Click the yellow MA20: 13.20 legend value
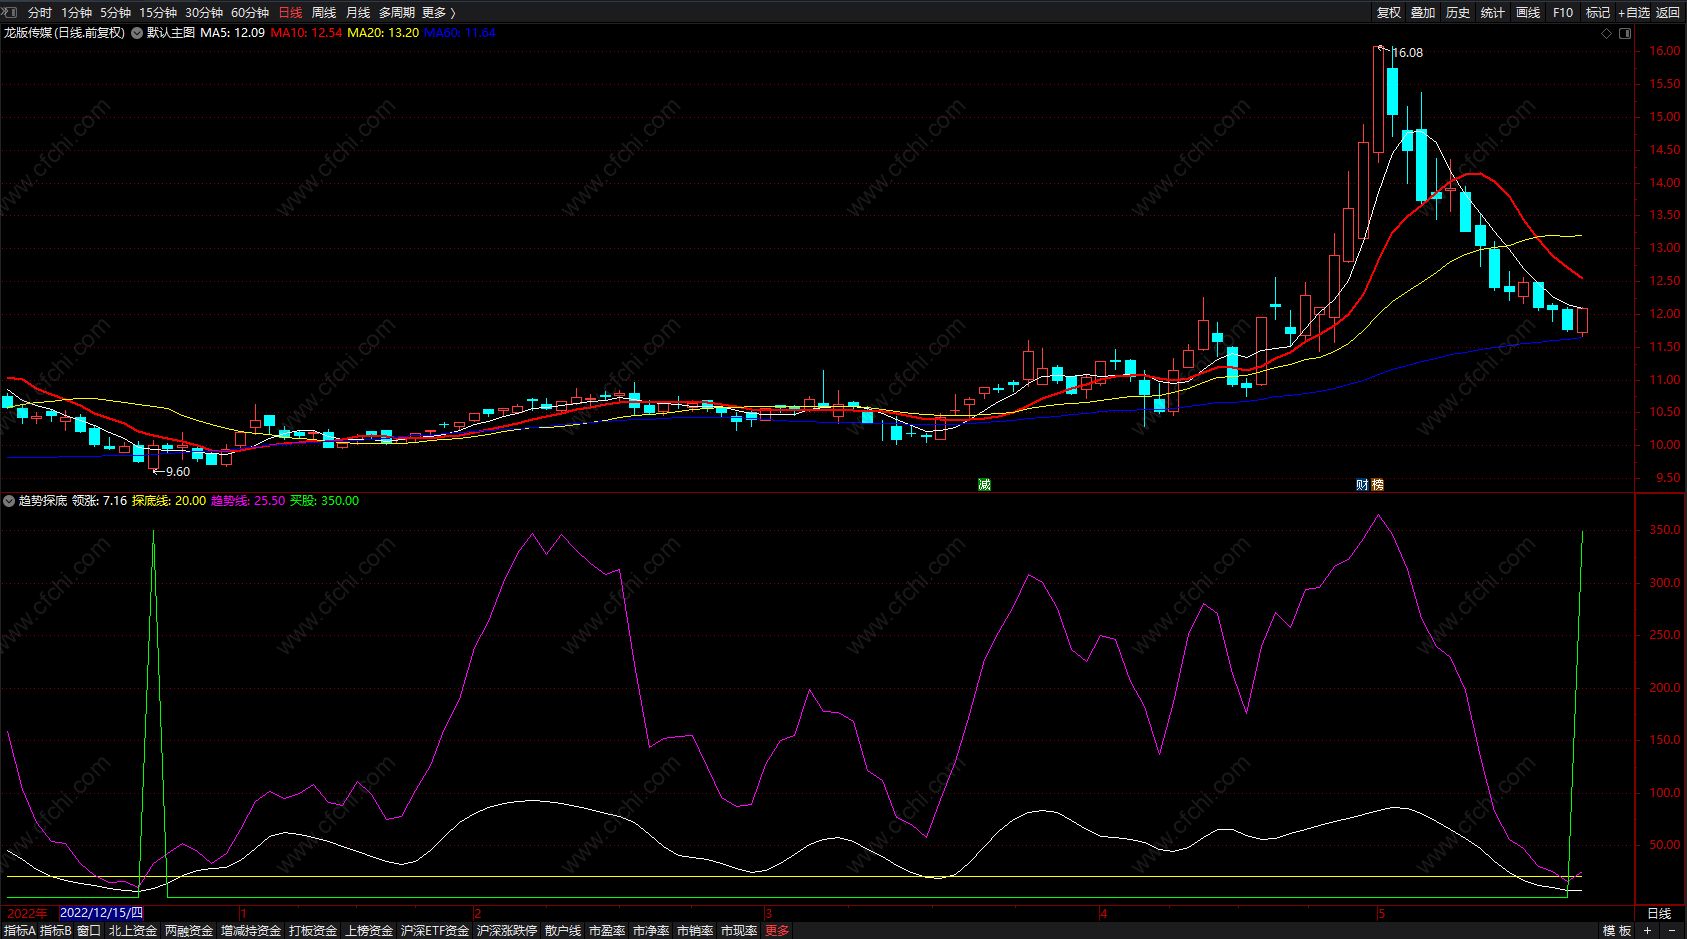The width and height of the screenshot is (1687, 939). (x=383, y=33)
